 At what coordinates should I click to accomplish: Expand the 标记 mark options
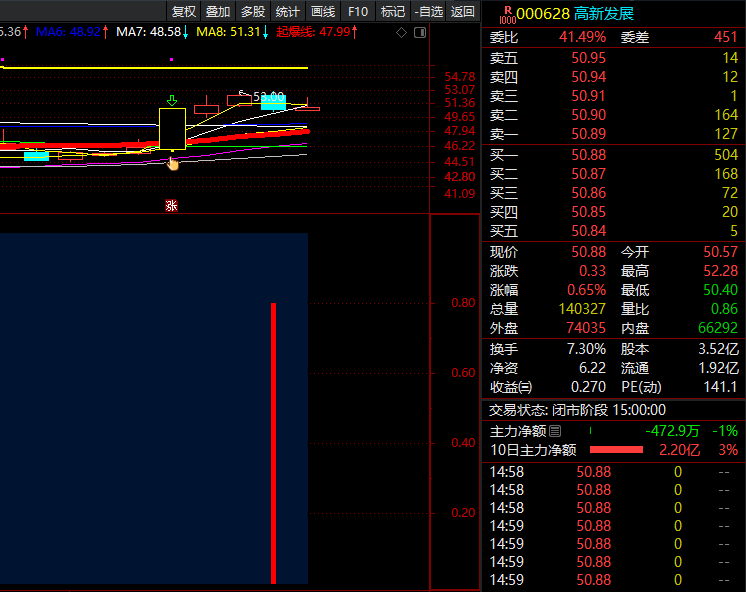click(x=393, y=12)
